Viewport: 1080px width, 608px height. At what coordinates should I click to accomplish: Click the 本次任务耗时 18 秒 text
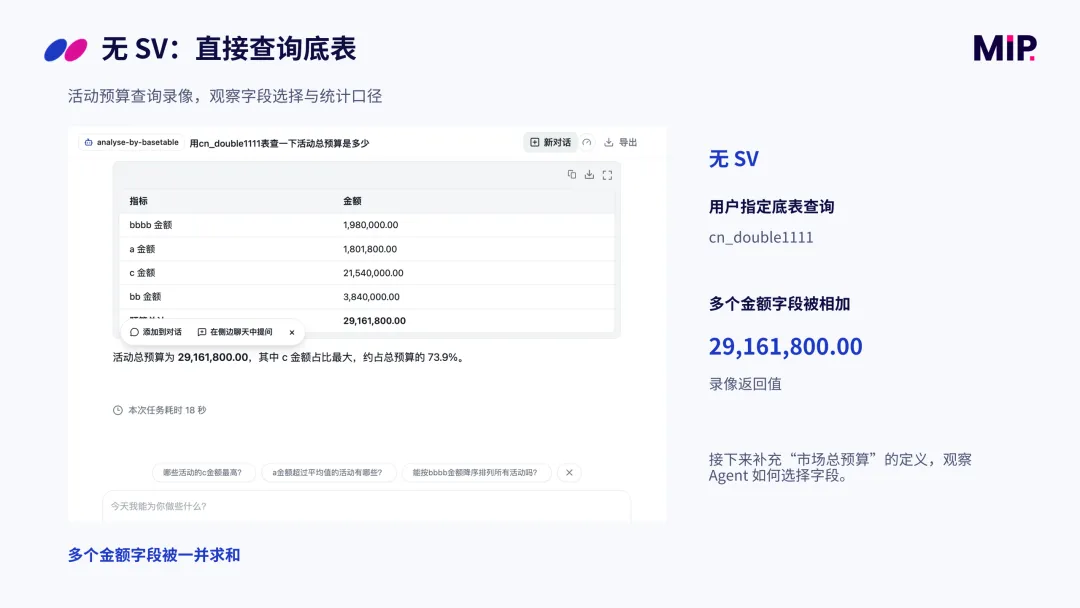[x=167, y=410]
